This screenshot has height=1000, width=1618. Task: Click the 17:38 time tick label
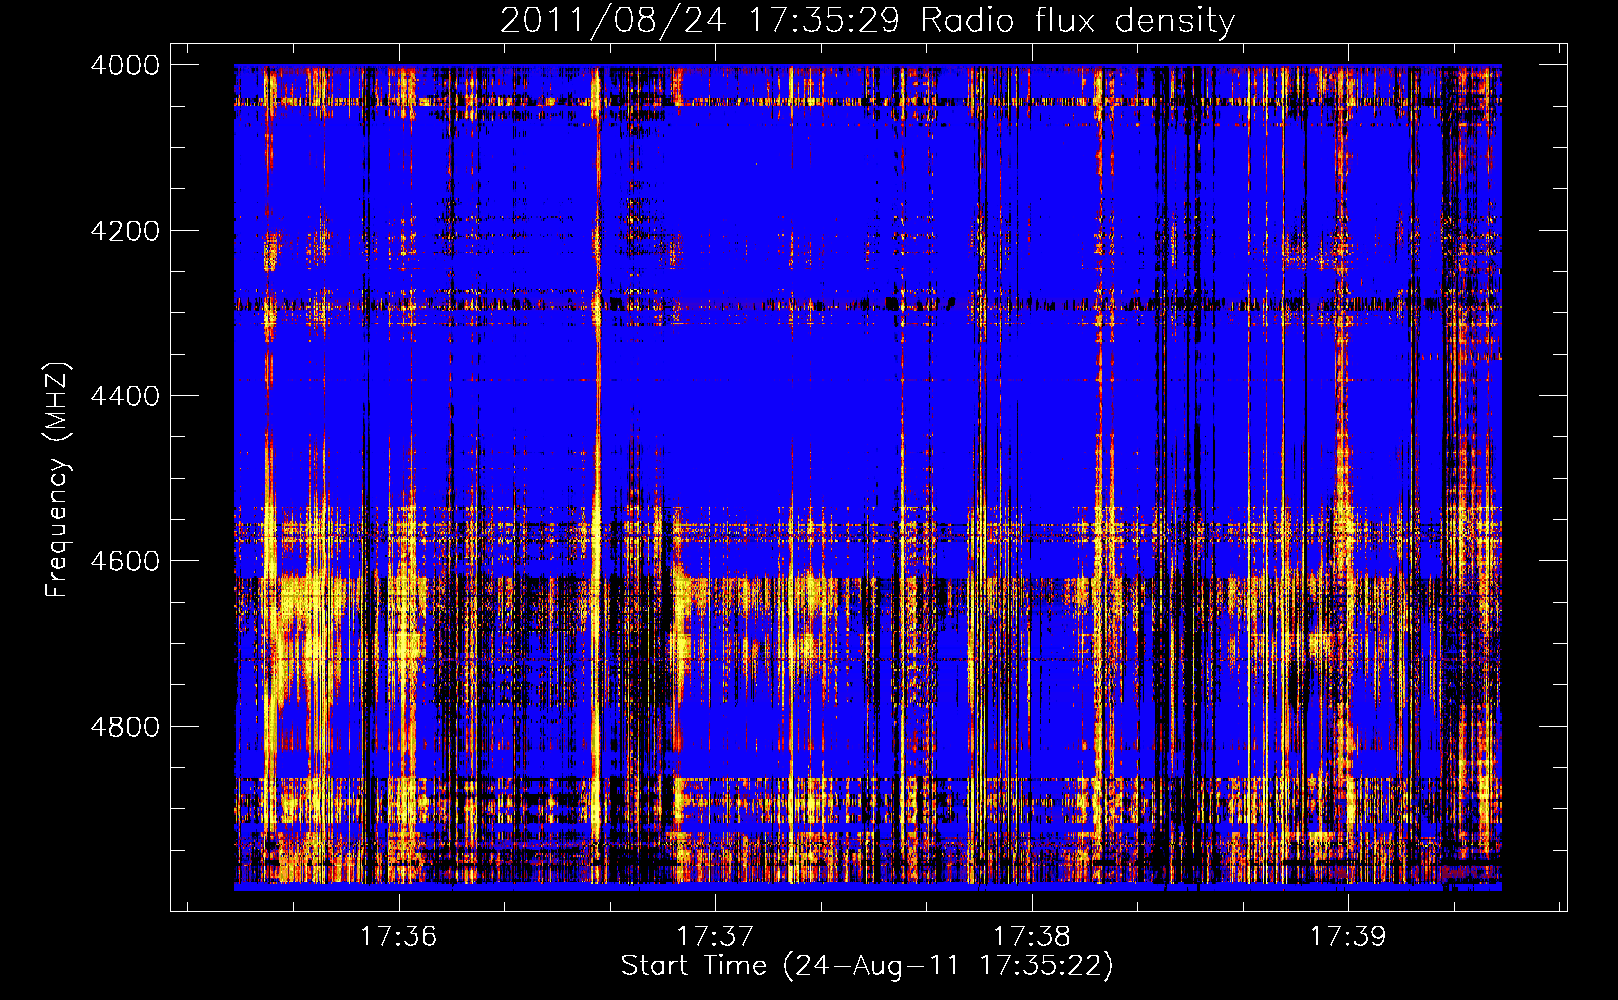1031,936
